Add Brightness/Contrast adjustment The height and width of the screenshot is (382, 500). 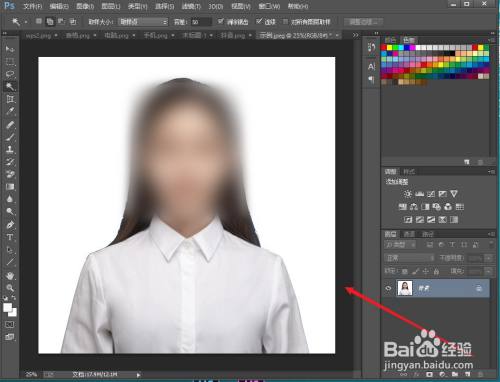click(408, 194)
